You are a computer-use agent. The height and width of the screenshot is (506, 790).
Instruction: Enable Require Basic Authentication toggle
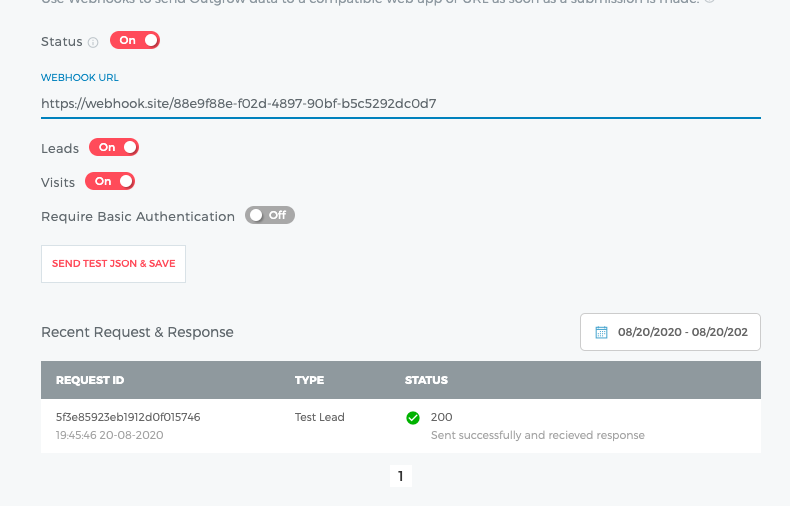point(270,215)
